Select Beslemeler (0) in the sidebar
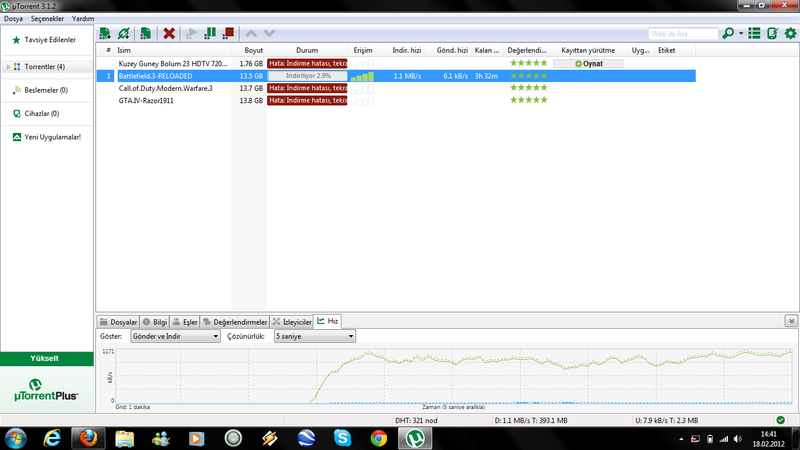Viewport: 800px width, 450px height. tap(46, 90)
